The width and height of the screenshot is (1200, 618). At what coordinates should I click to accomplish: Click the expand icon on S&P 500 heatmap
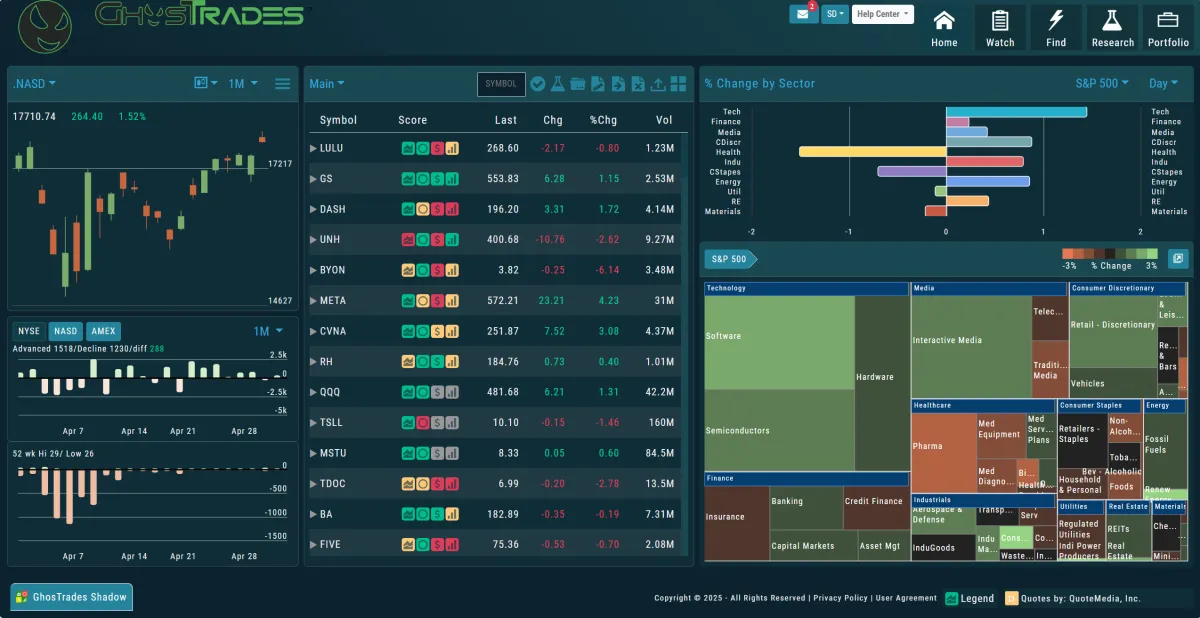click(1178, 259)
